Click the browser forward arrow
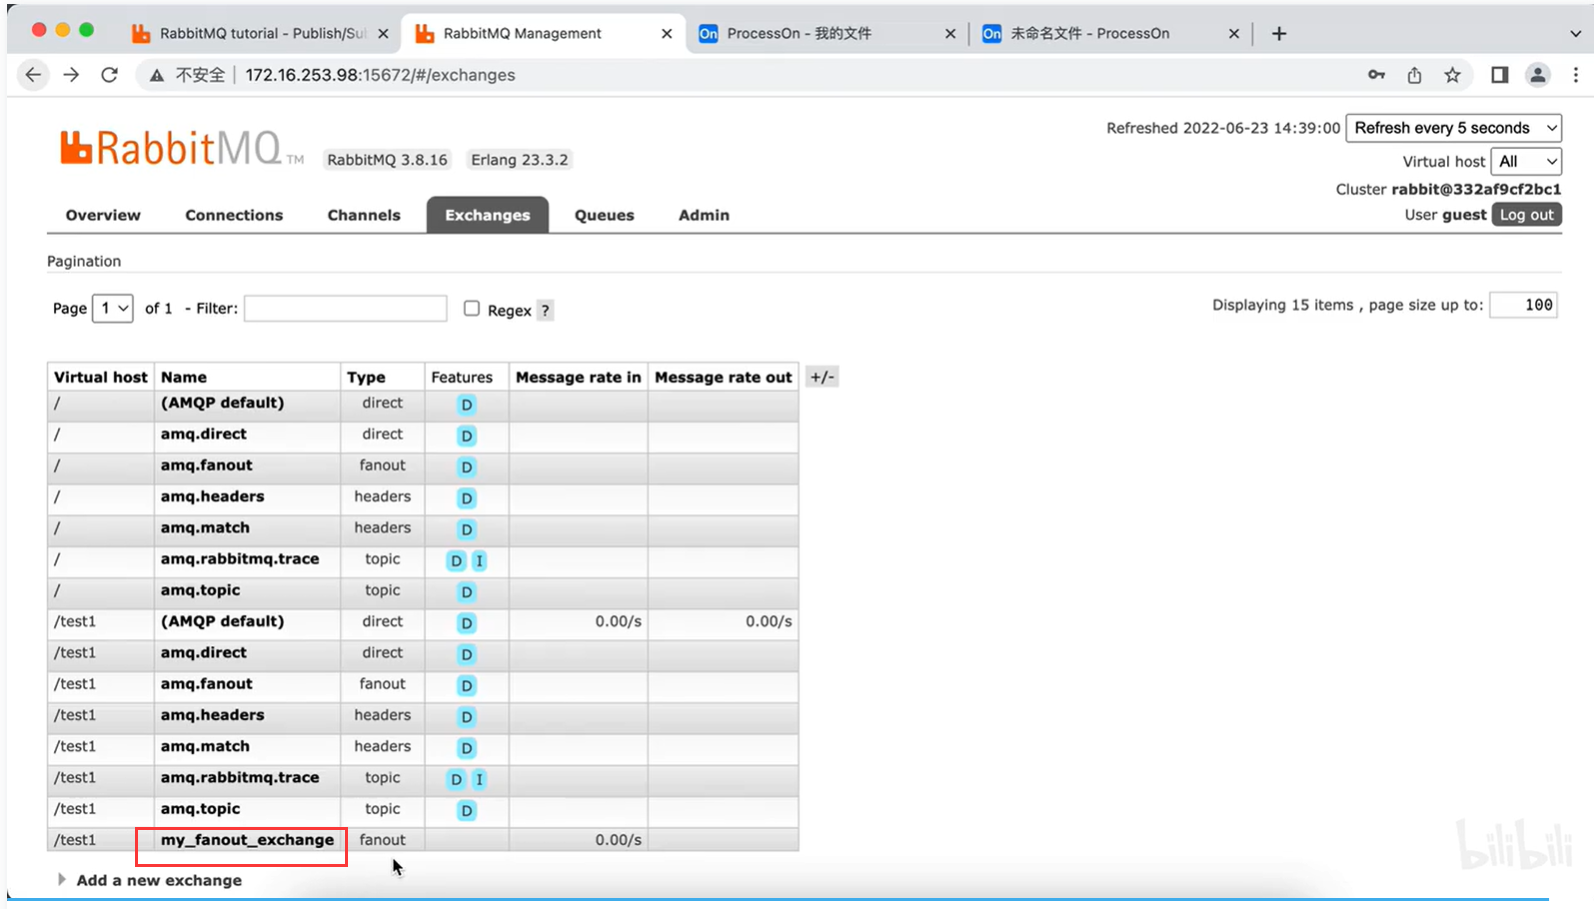Screen dimensions: 1594x909 coord(71,75)
